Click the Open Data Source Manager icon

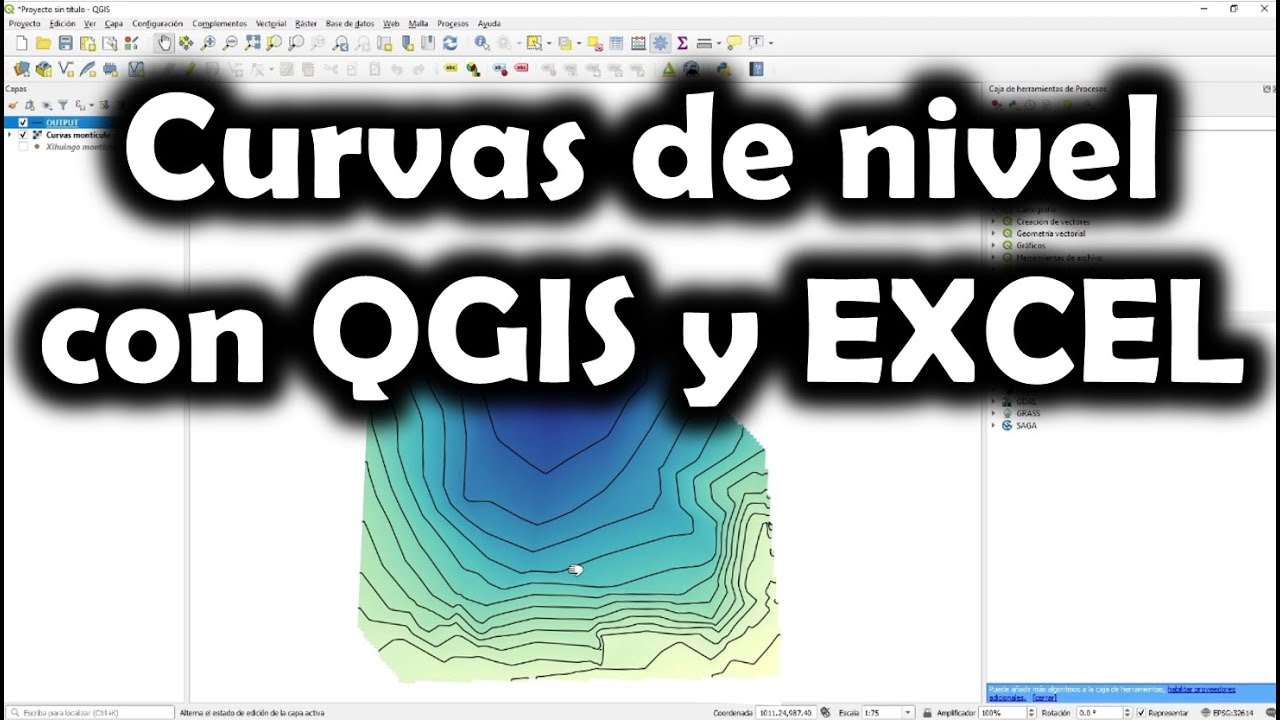(x=21, y=69)
